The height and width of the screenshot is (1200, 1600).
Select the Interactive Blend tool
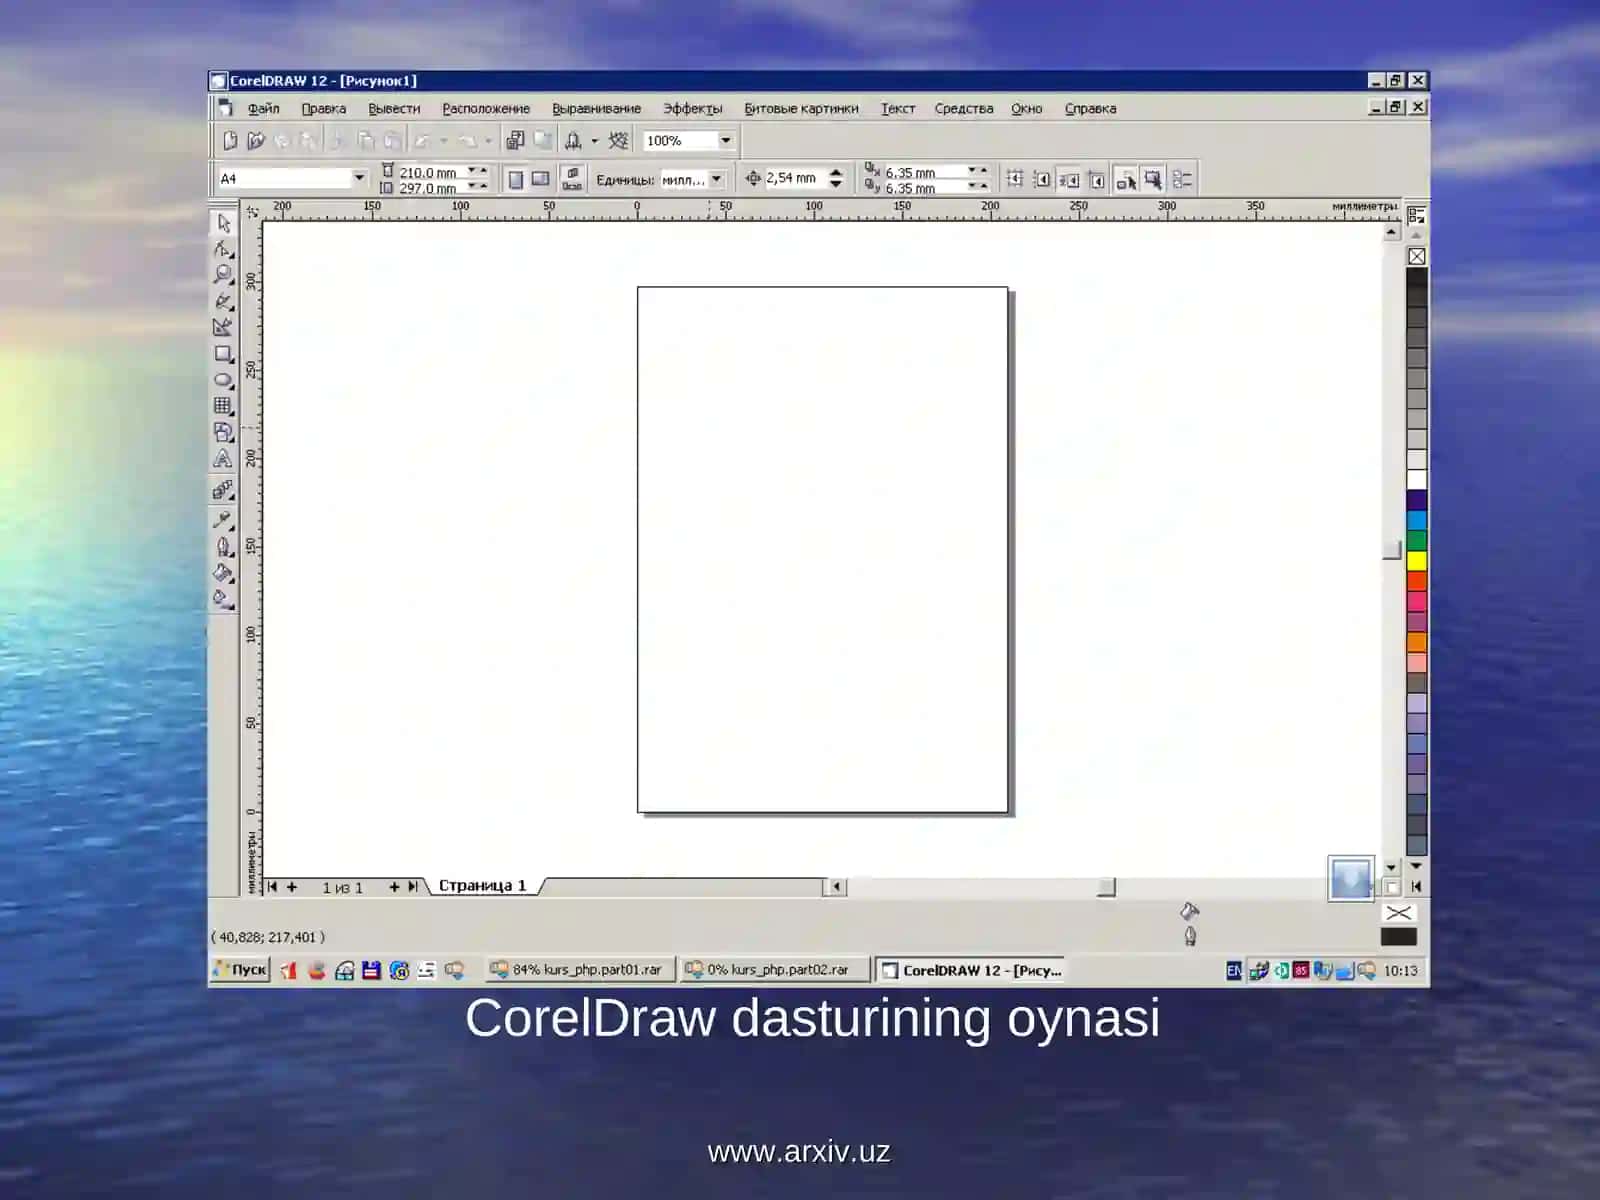coord(223,490)
